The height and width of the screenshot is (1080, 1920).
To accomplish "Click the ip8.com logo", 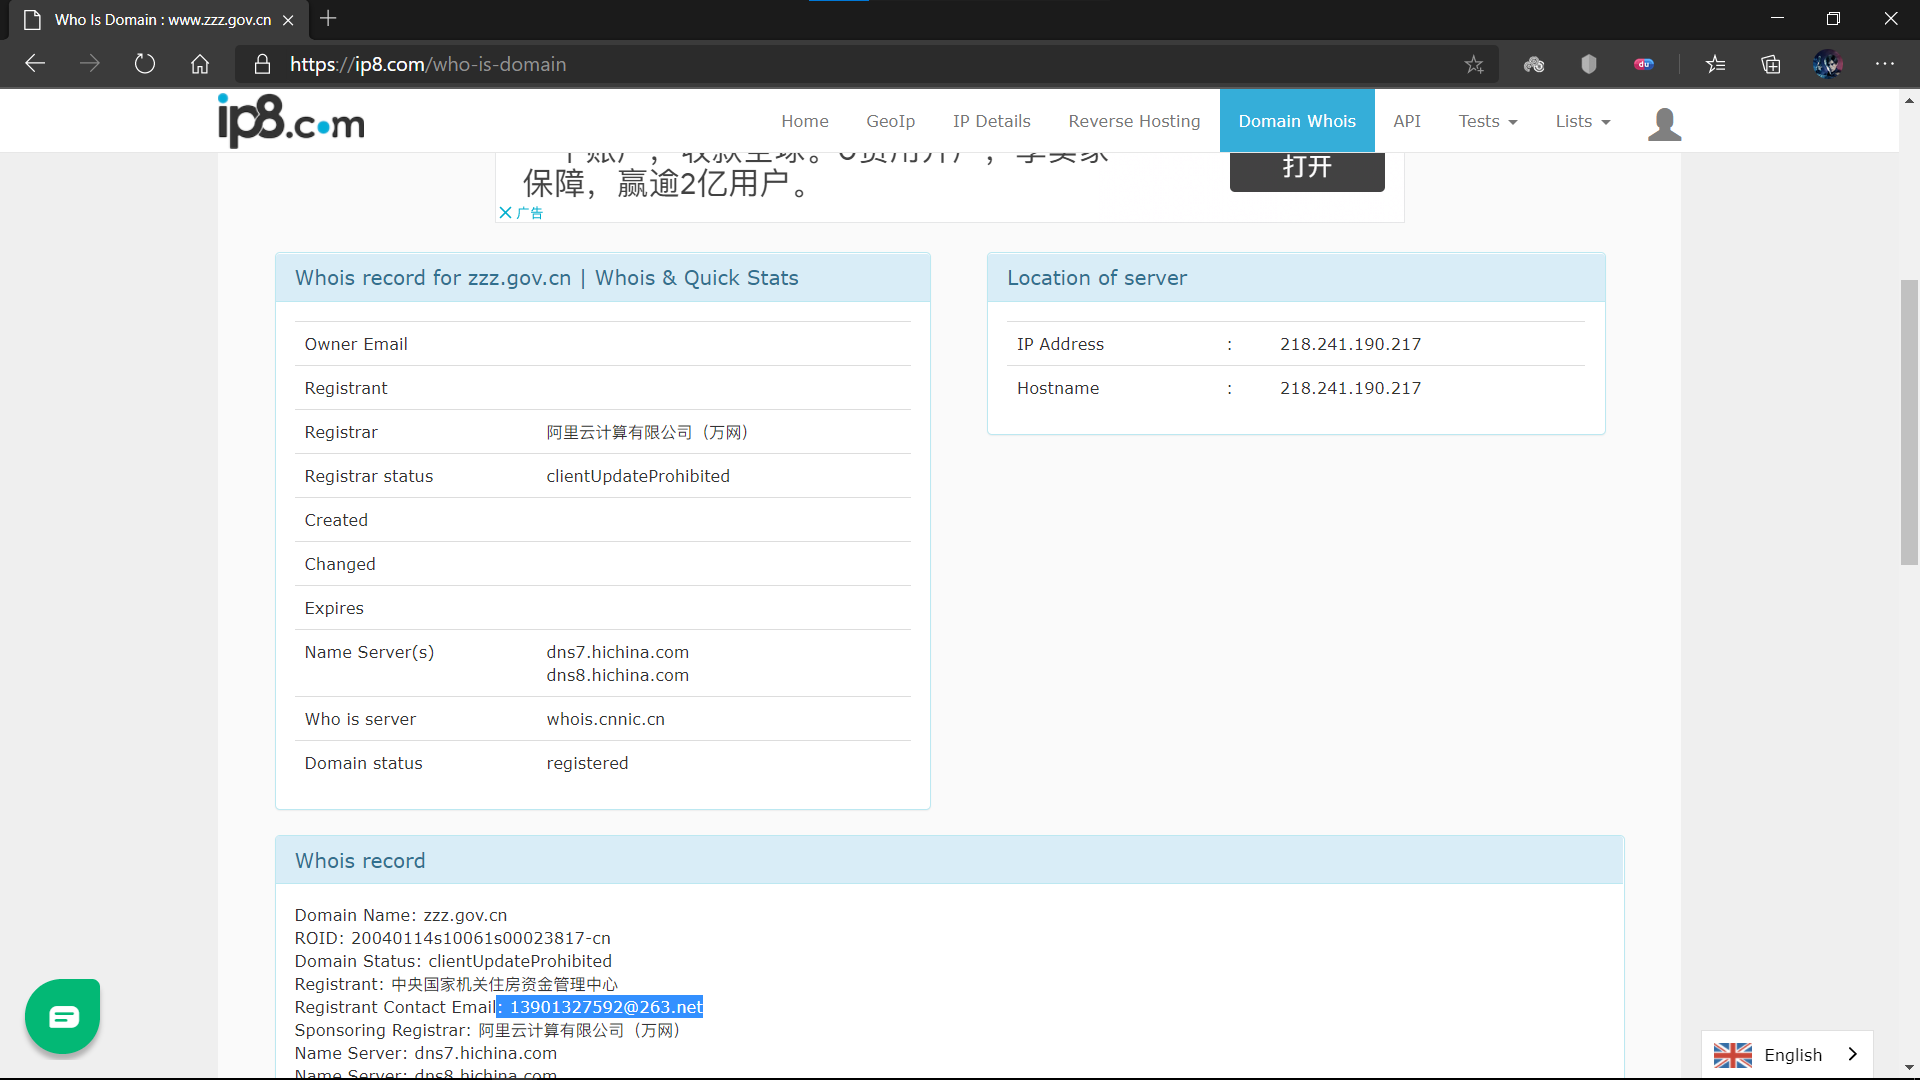I will point(291,121).
